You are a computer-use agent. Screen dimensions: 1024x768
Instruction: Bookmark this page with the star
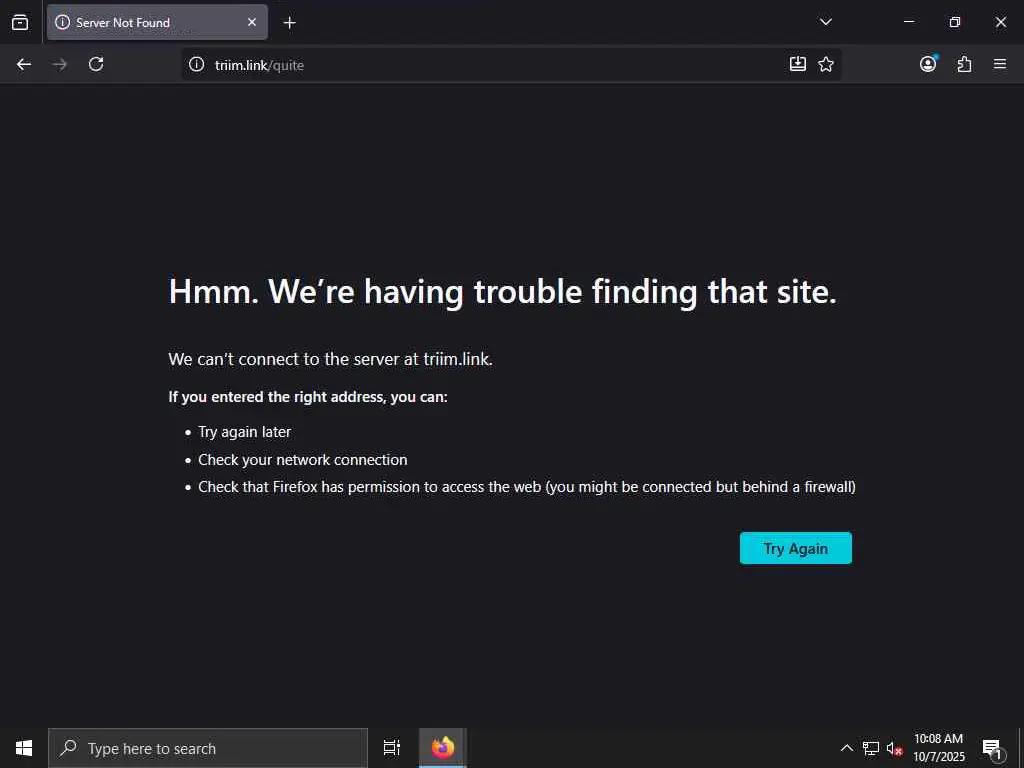coord(826,64)
